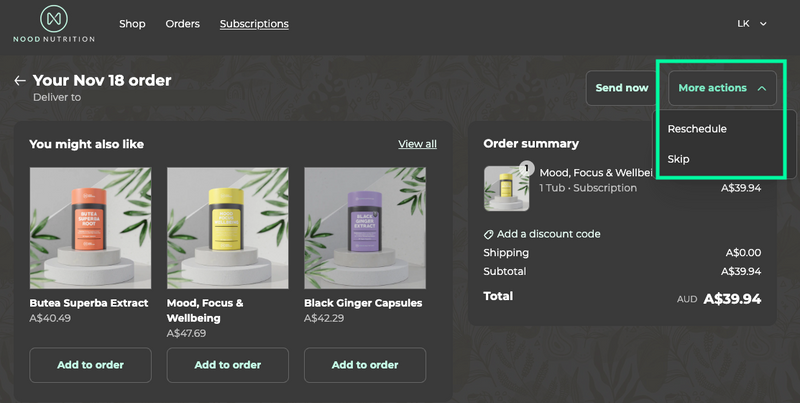Switch to the Subscriptions tab

tap(254, 24)
